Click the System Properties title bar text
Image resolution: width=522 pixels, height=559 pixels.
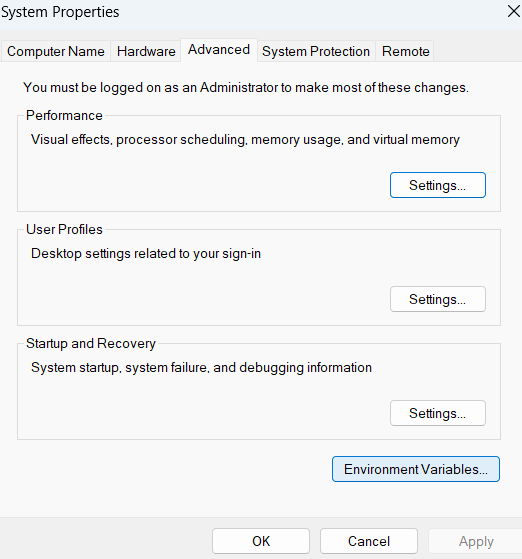click(60, 12)
